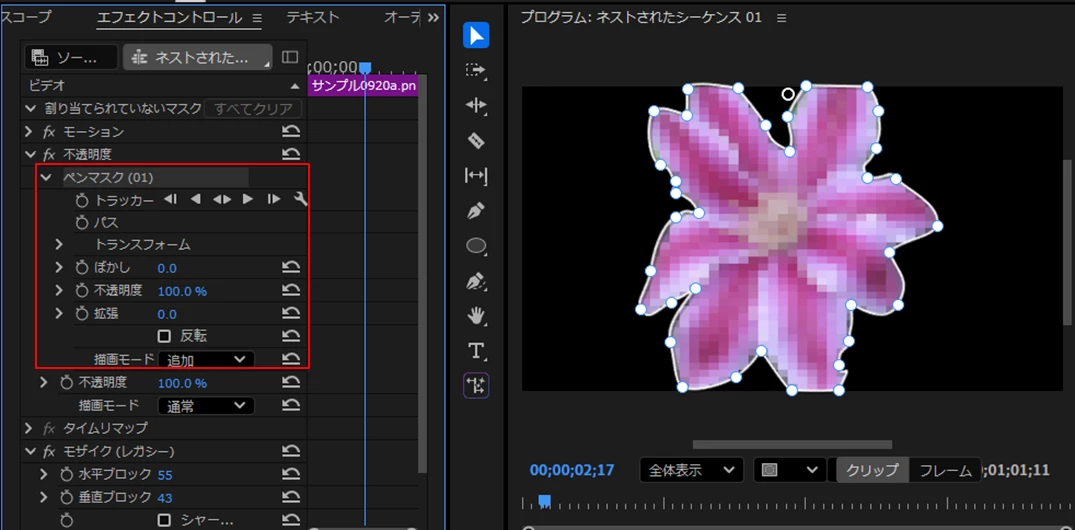Track selected mask forward

[x=248, y=200]
